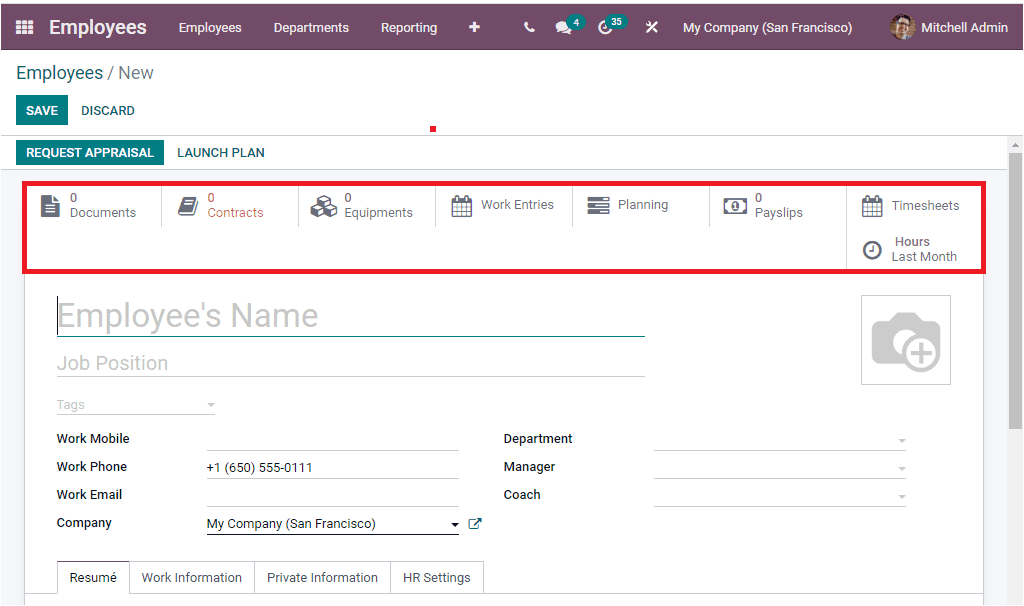Viewport: 1024px width, 606px height.
Task: Click the camera icon to add employee photo
Action: (905, 340)
